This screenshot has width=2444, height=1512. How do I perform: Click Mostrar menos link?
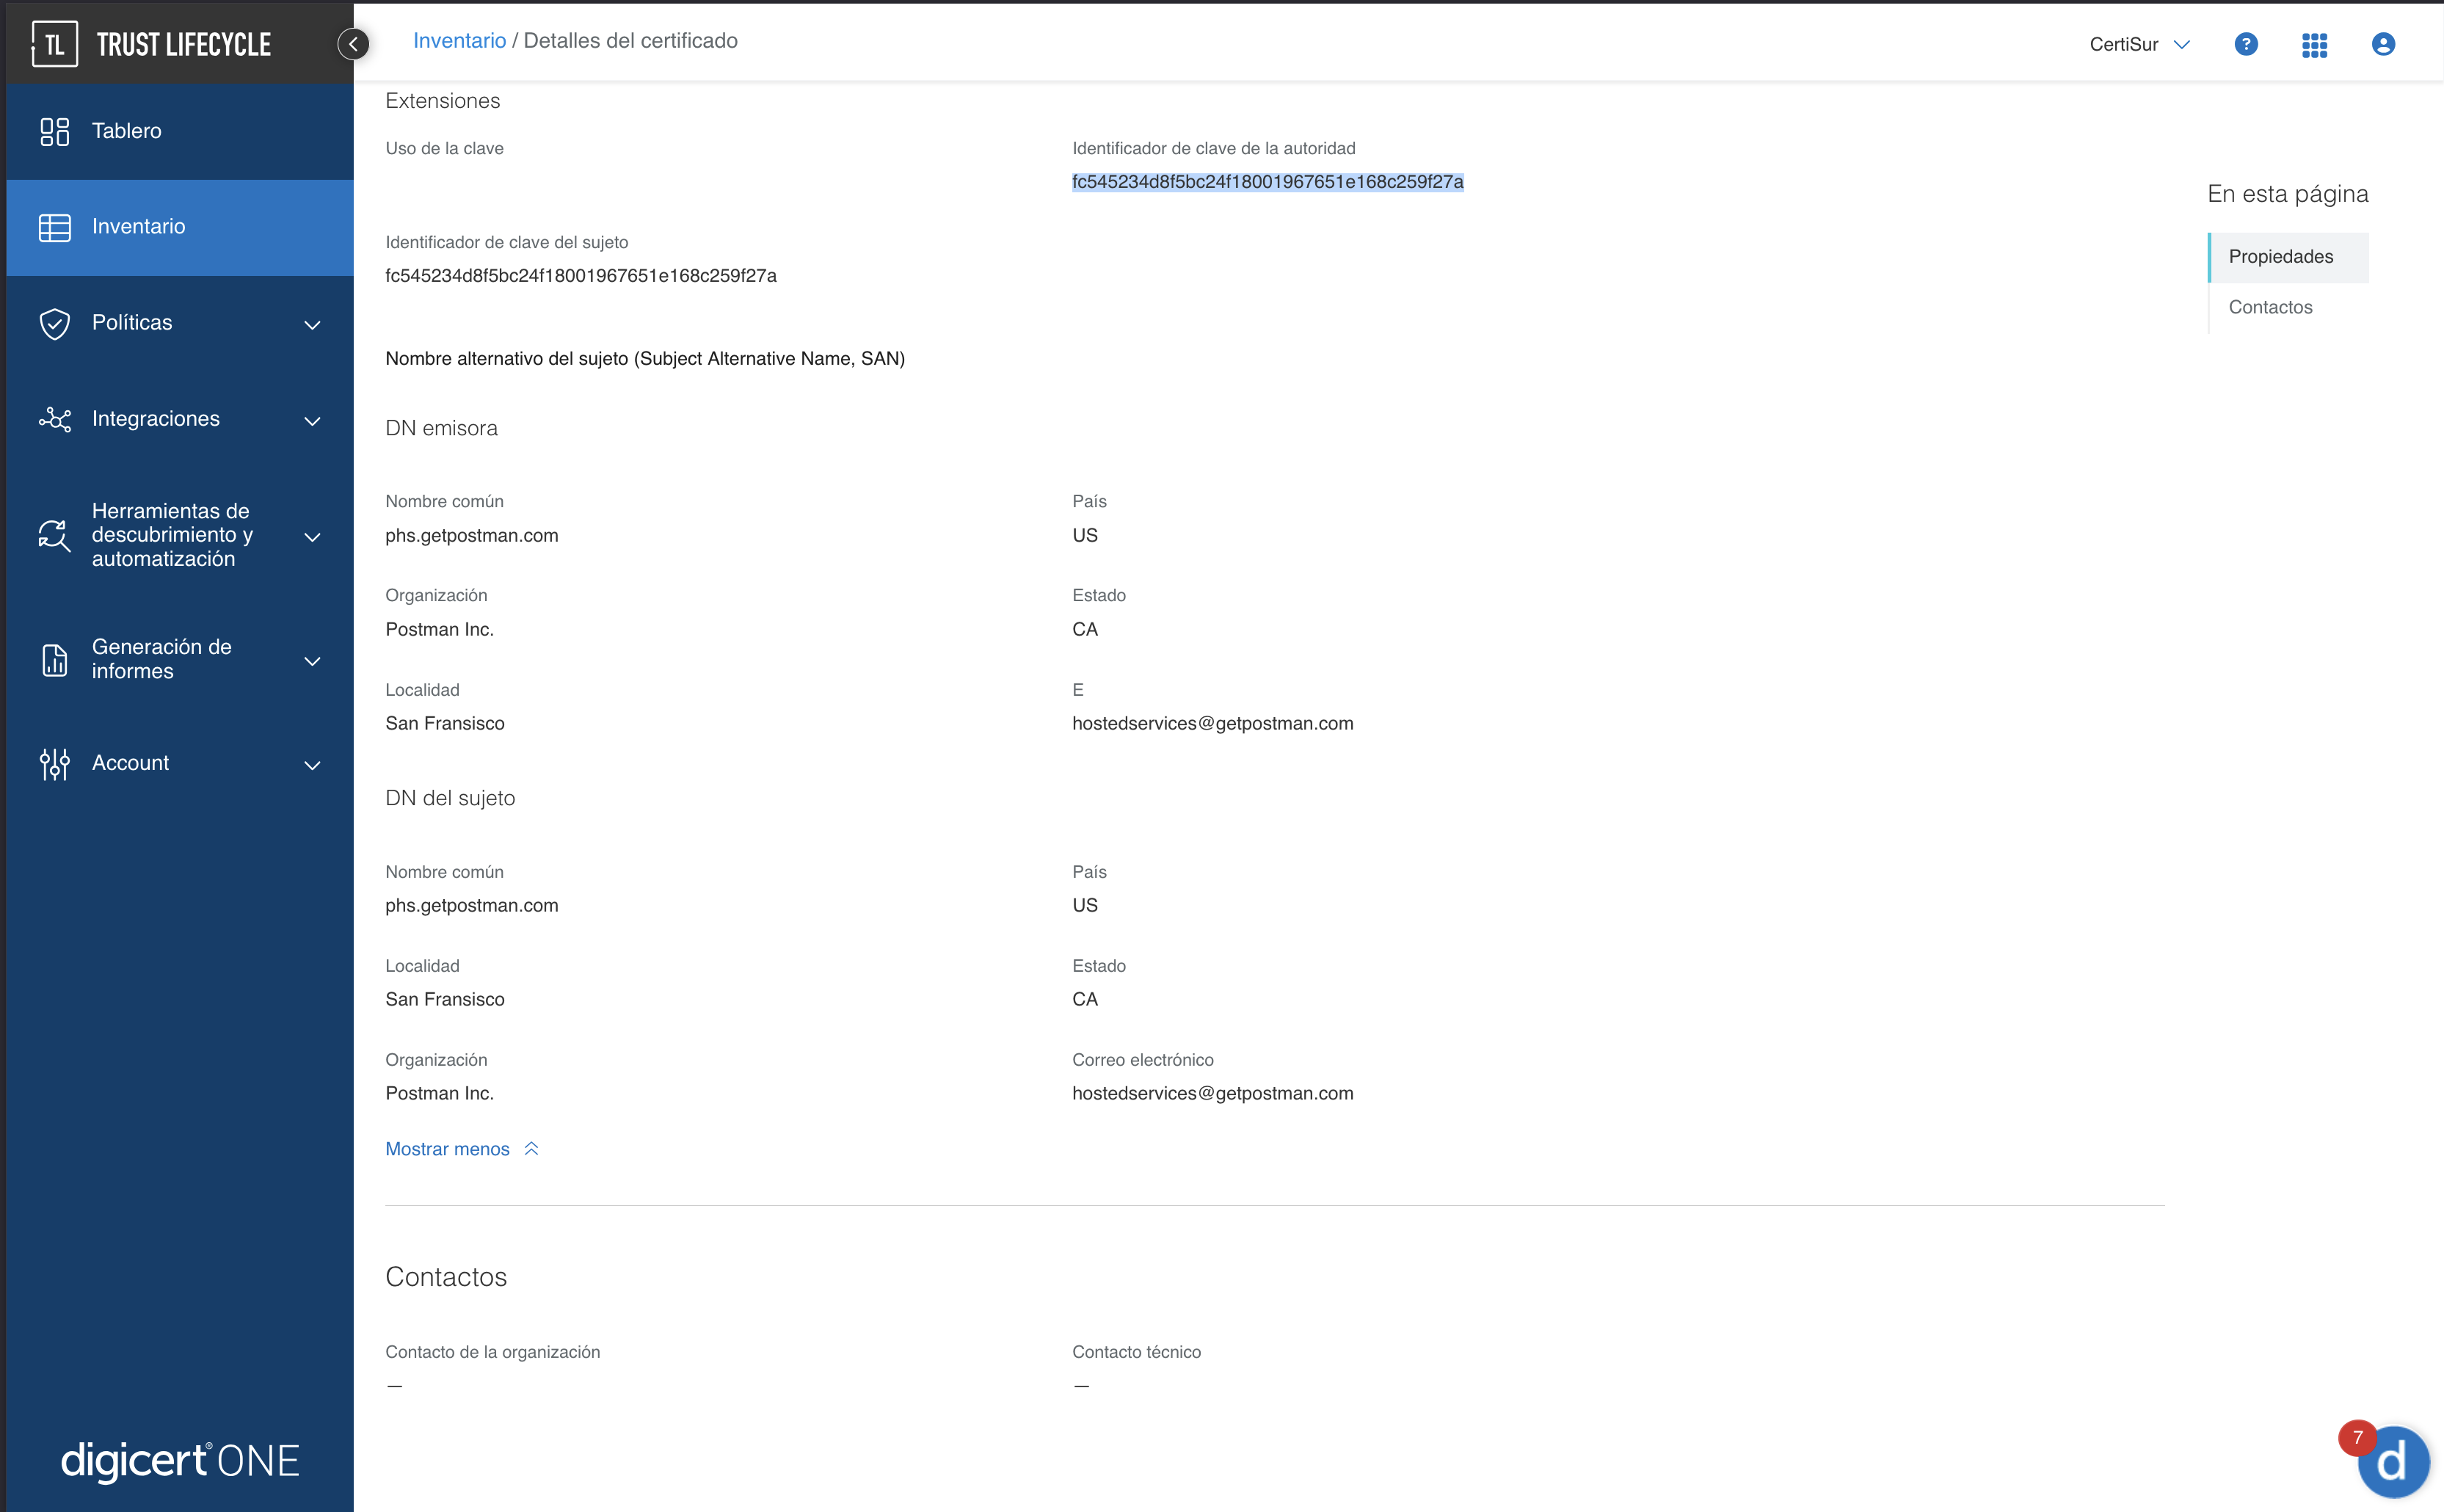(447, 1148)
